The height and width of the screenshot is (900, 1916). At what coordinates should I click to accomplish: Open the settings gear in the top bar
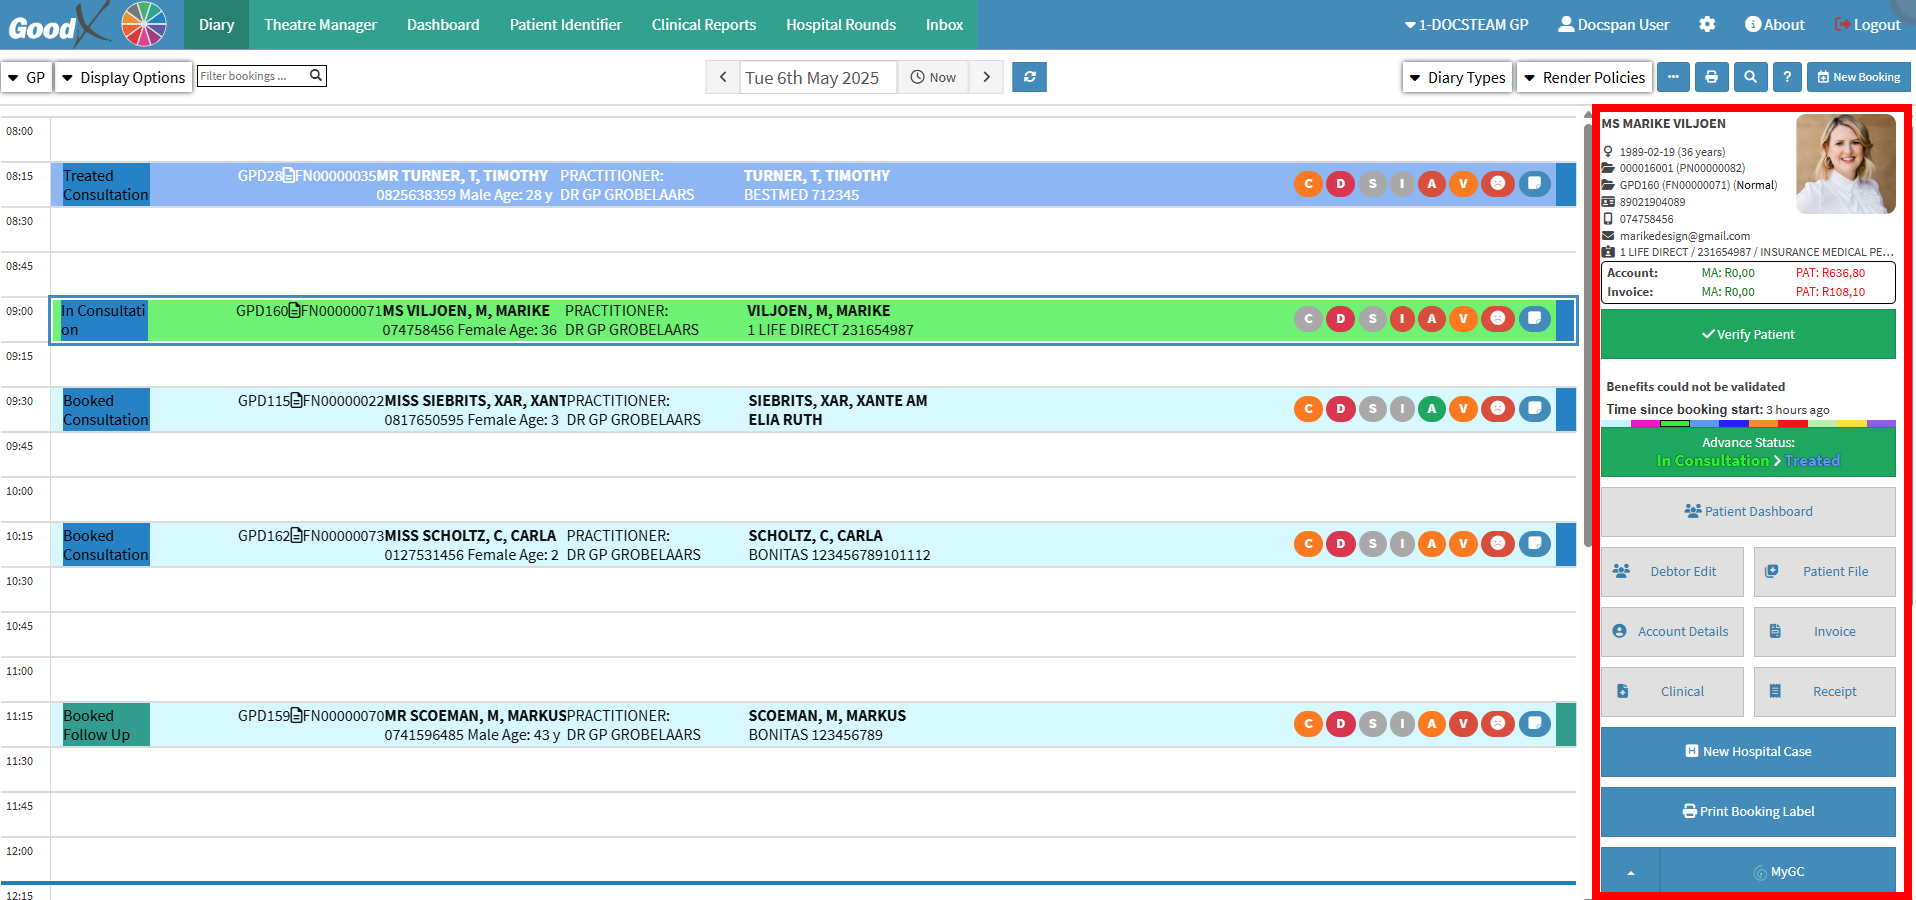click(x=1707, y=24)
